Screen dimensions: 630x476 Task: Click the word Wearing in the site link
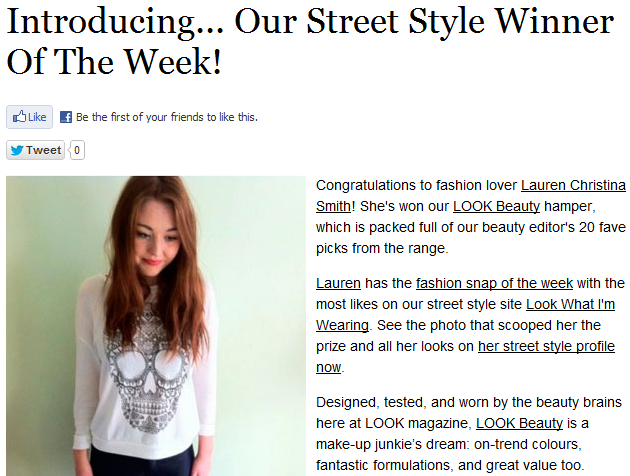(x=342, y=325)
